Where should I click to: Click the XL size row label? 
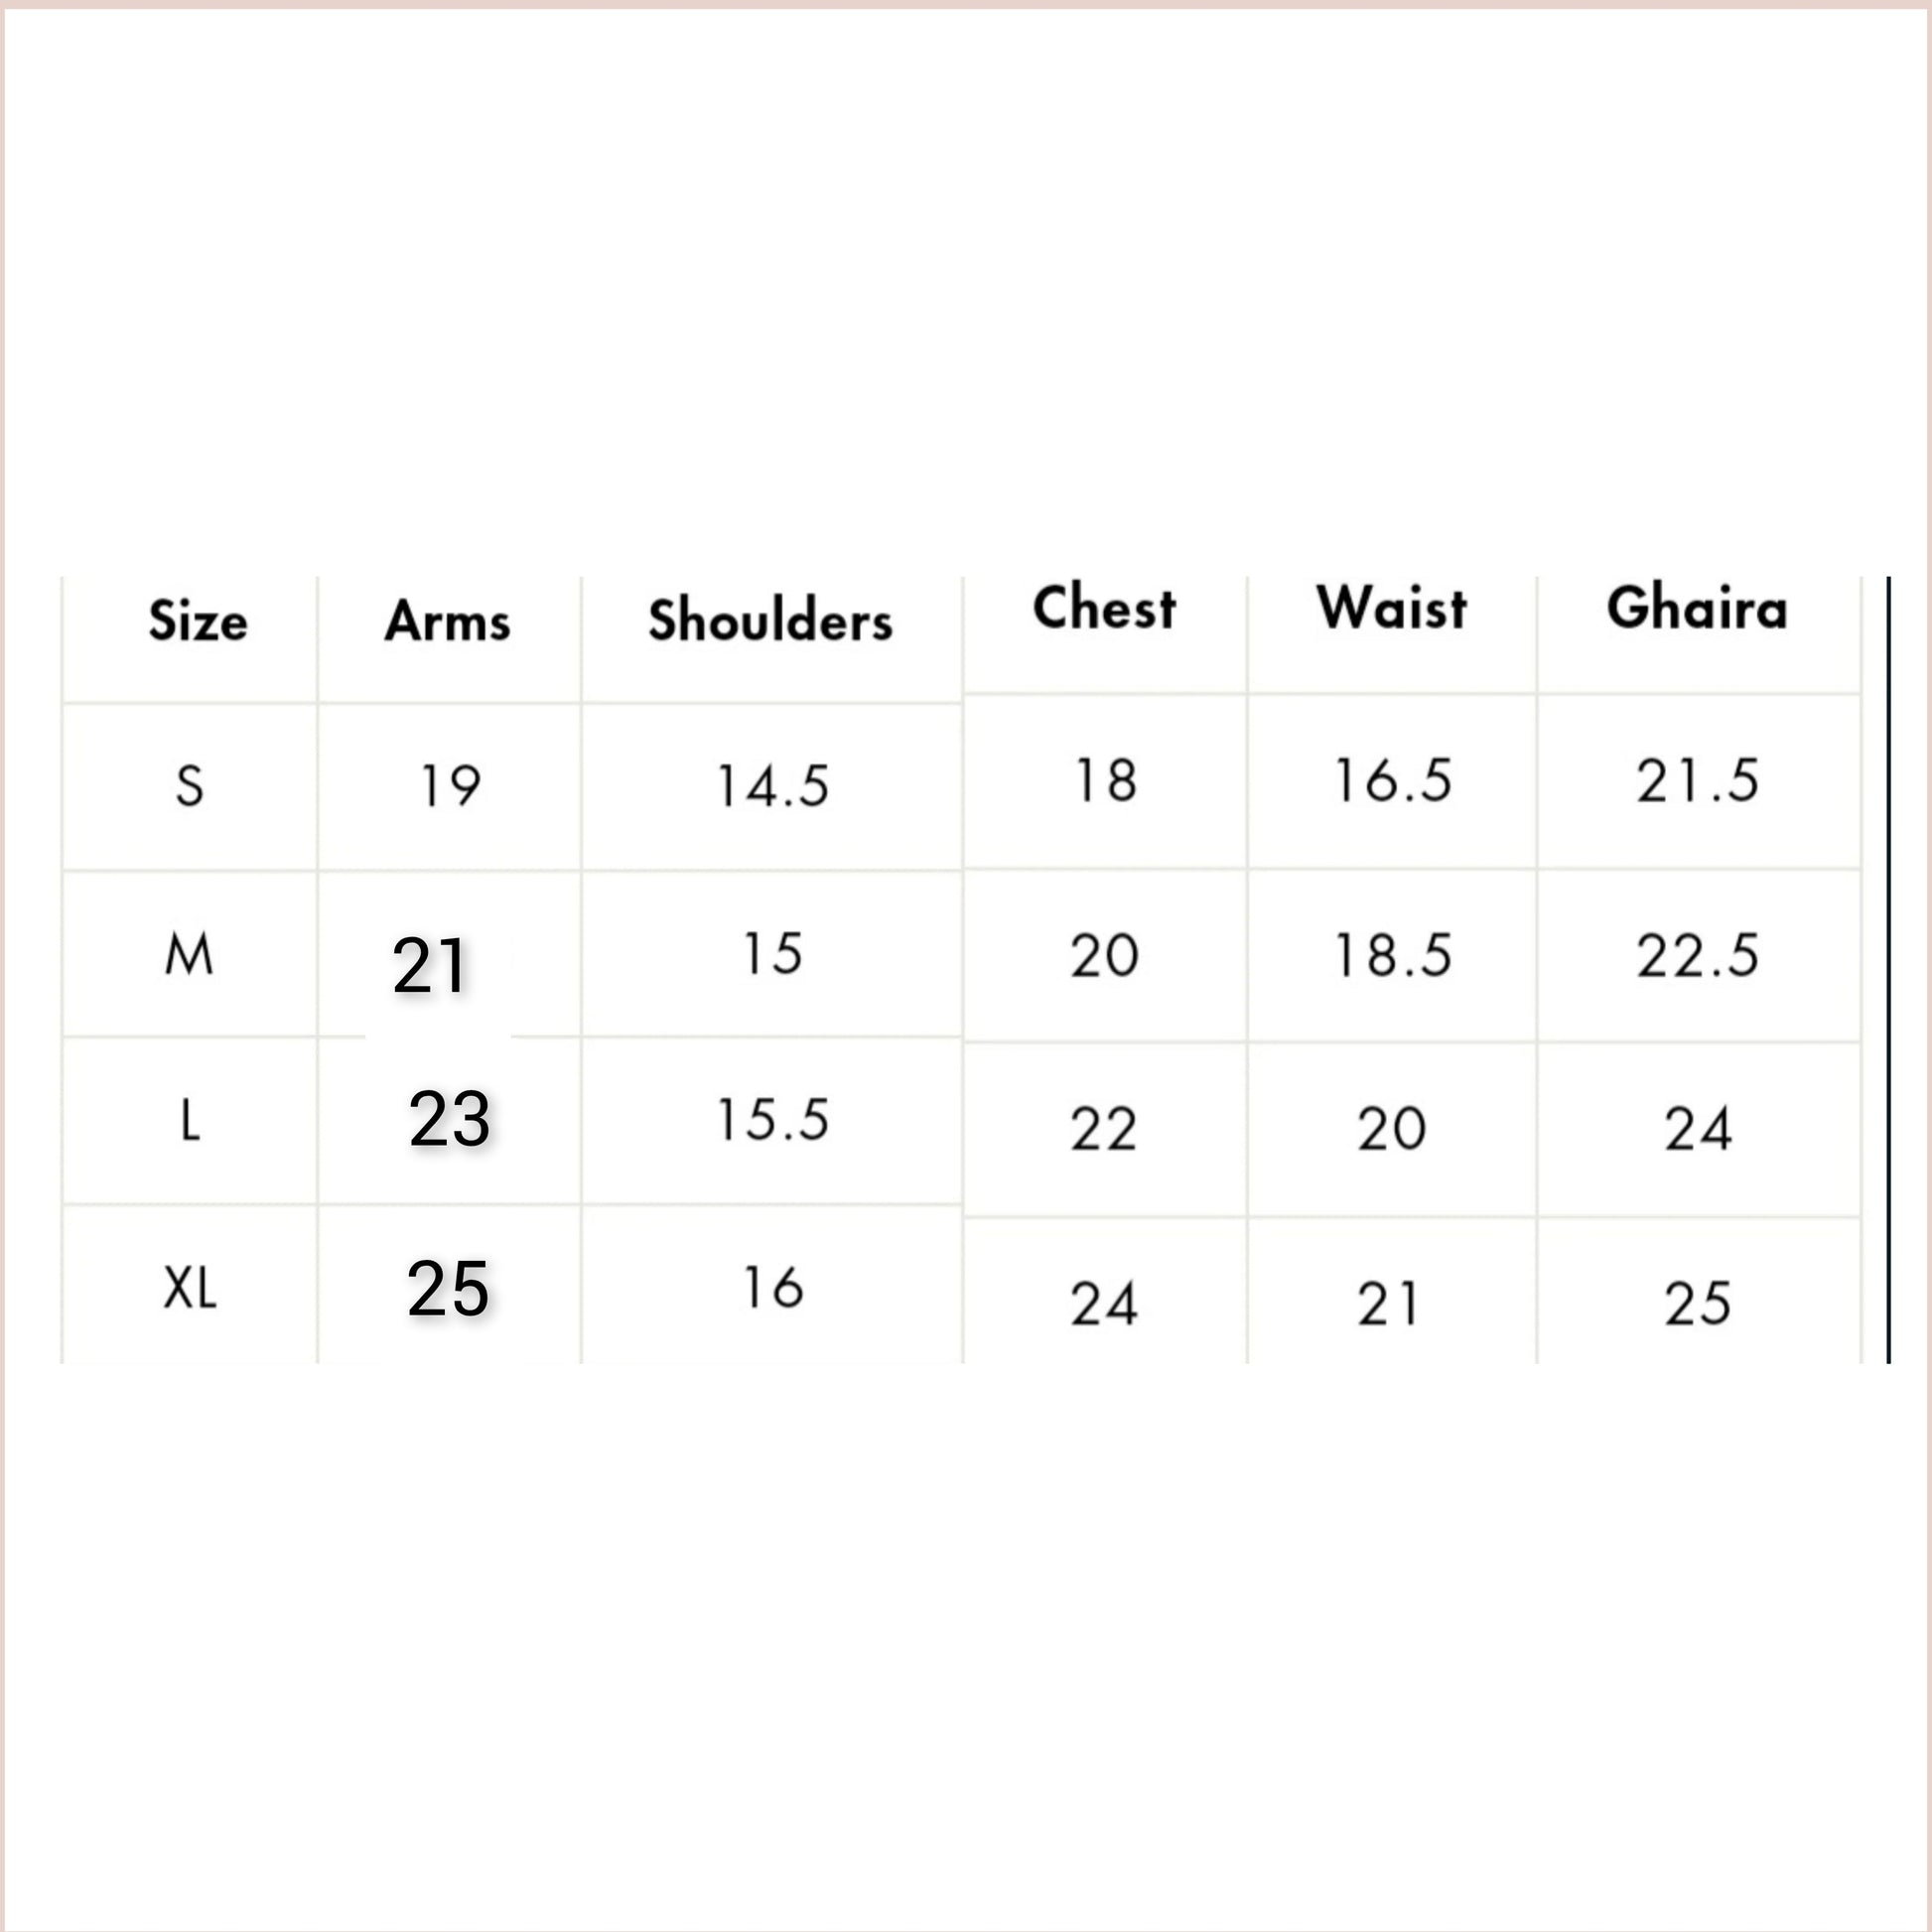coord(190,1288)
